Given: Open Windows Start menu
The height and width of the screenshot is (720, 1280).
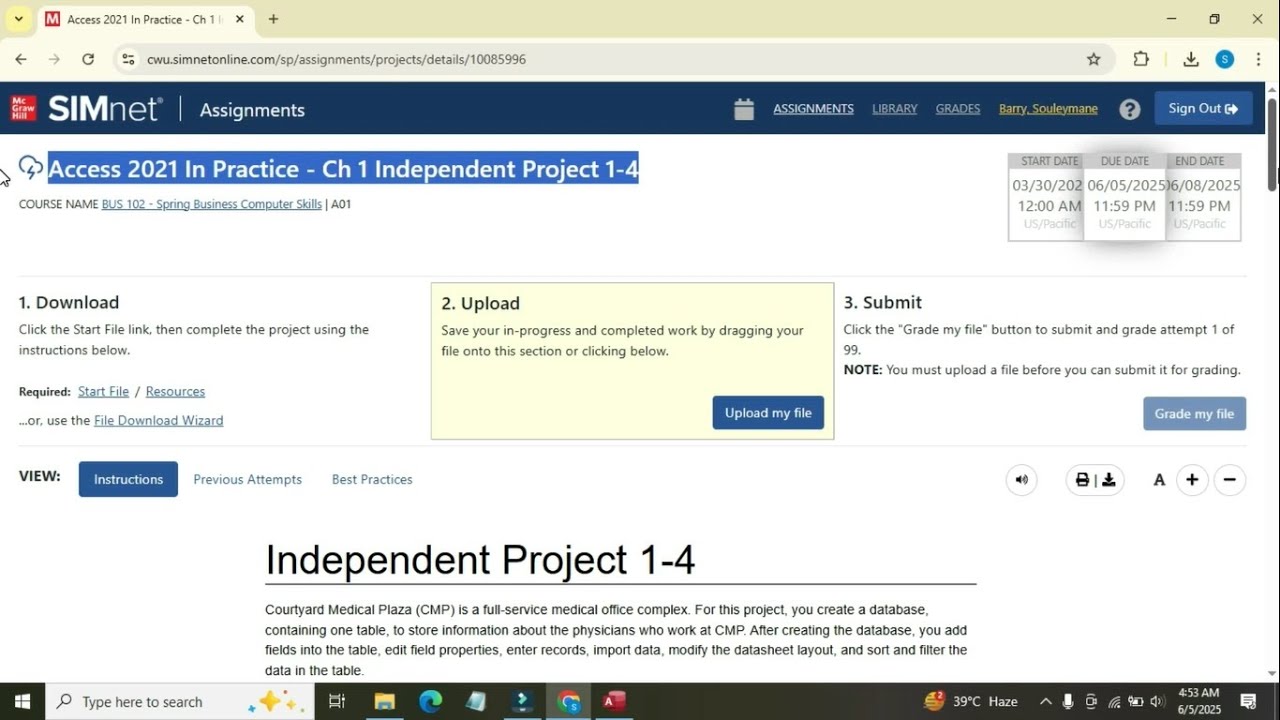Looking at the screenshot, I should click(x=22, y=701).
